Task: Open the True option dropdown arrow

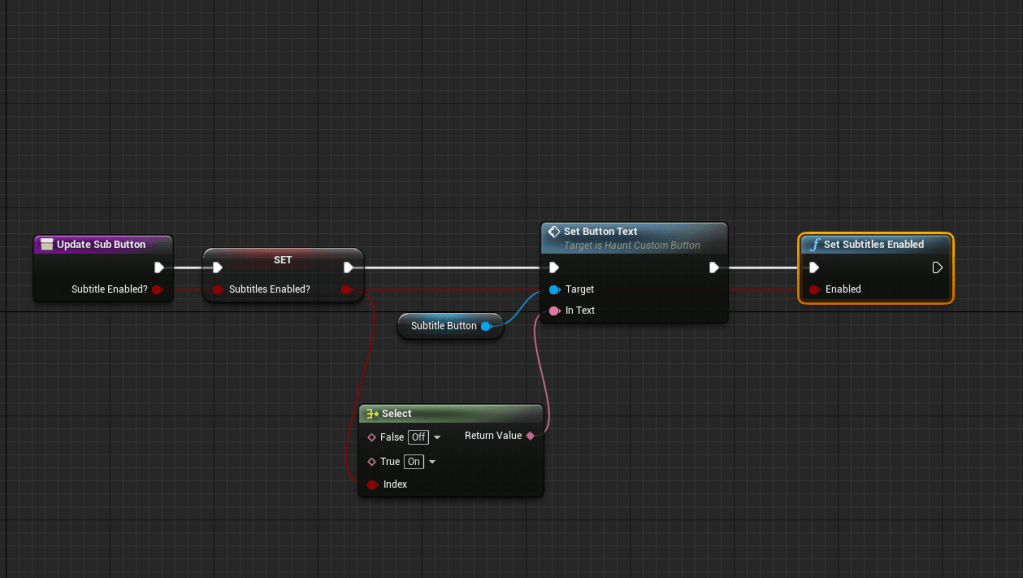Action: coord(432,462)
